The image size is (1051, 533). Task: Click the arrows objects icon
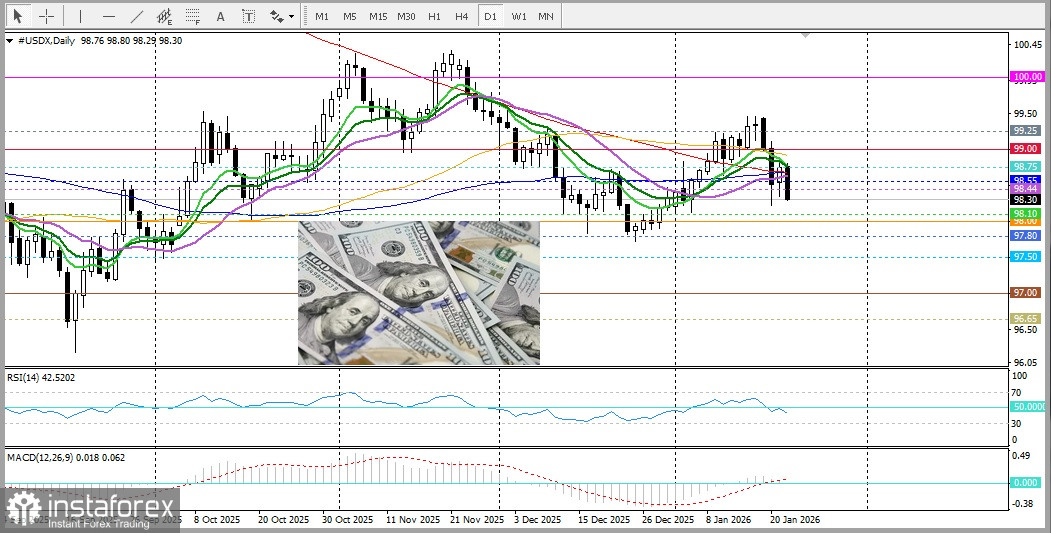click(276, 16)
